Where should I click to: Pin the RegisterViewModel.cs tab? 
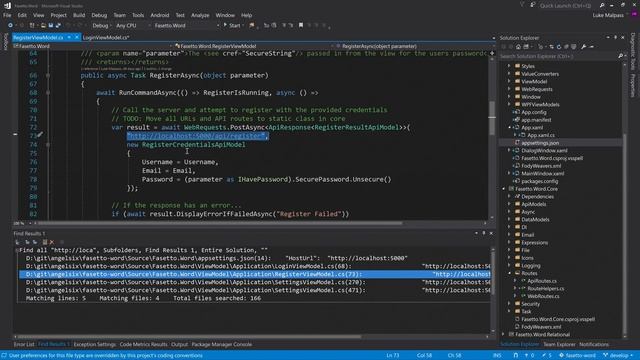(69, 37)
